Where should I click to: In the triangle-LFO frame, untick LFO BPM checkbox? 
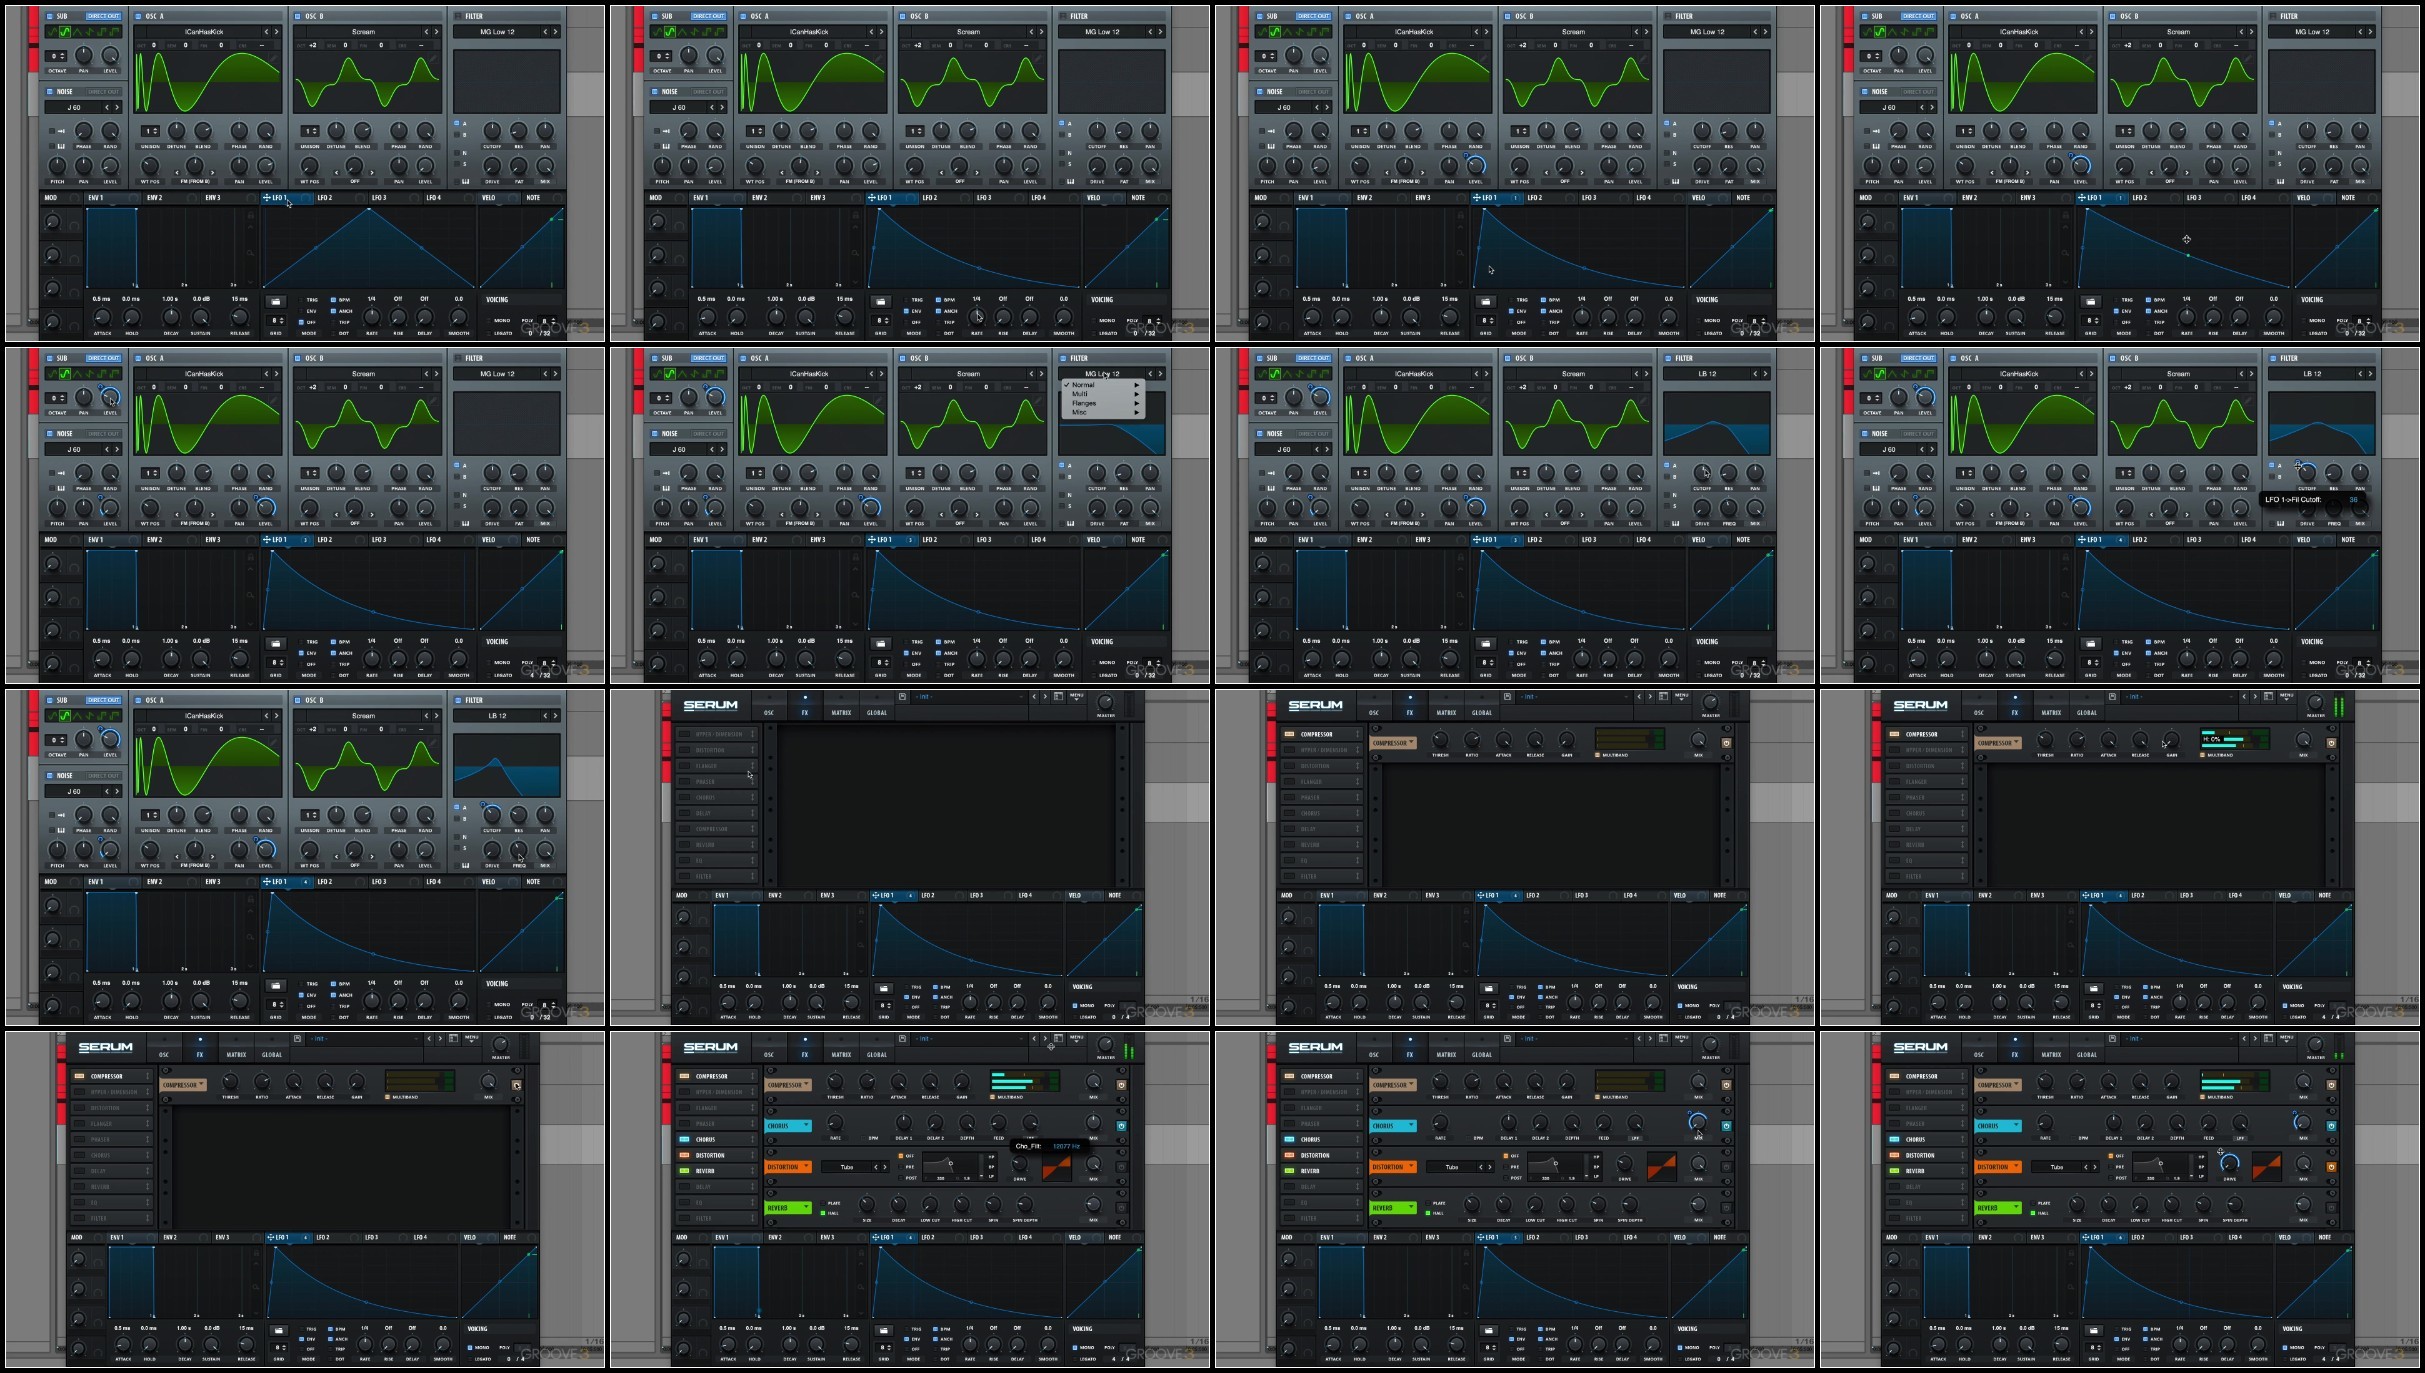[x=333, y=299]
